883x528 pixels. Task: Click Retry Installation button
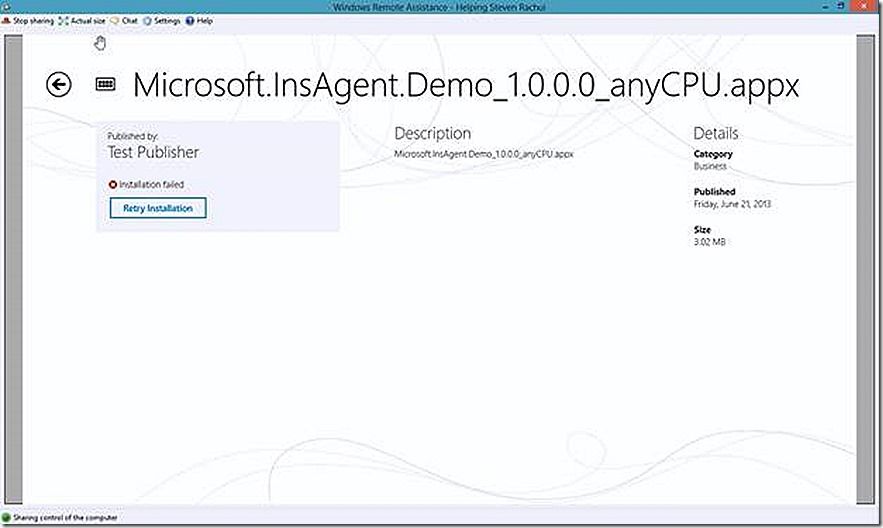(x=158, y=208)
